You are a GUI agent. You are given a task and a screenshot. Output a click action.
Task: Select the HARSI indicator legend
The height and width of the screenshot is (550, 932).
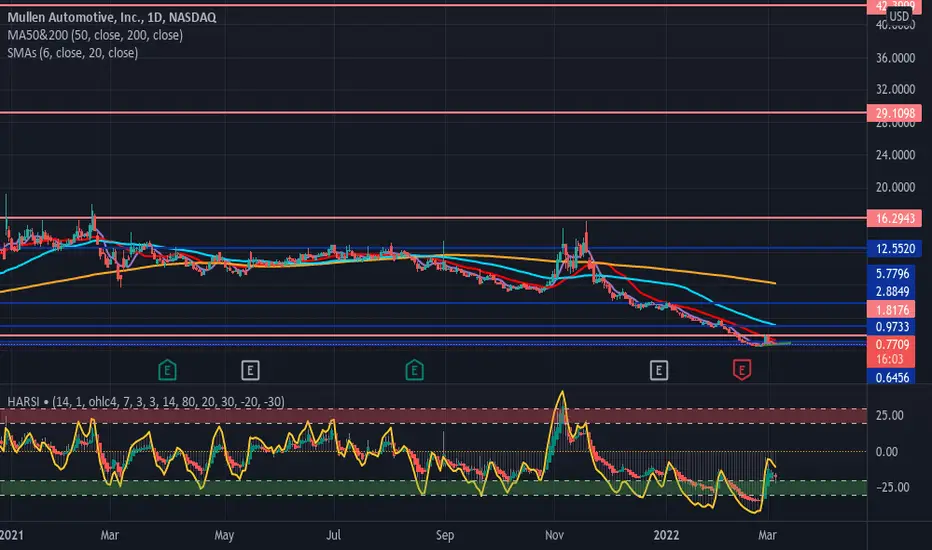tap(146, 402)
